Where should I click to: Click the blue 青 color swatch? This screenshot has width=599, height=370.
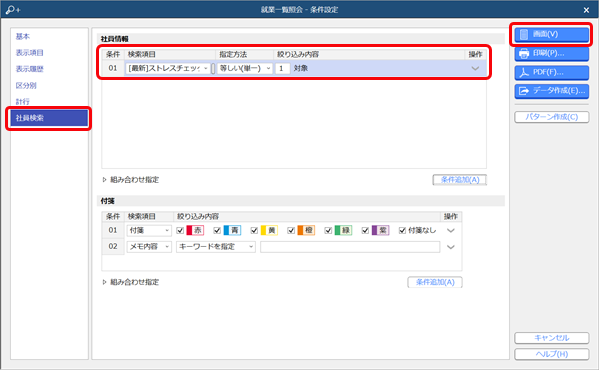pyautogui.click(x=232, y=231)
